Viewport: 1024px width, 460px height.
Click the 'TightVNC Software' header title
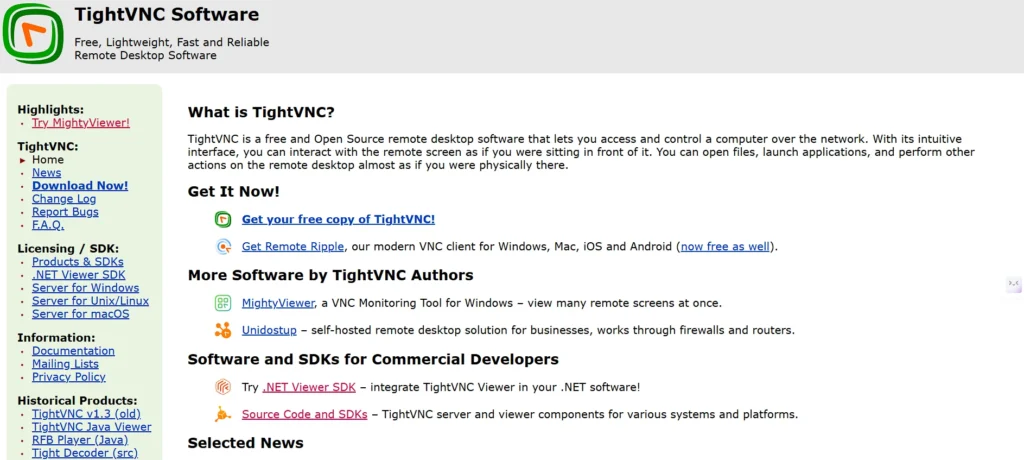click(x=167, y=14)
